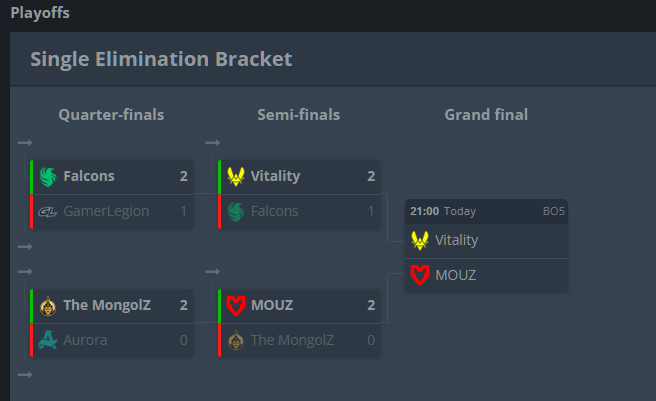Click the Aurora team logo

tap(48, 340)
